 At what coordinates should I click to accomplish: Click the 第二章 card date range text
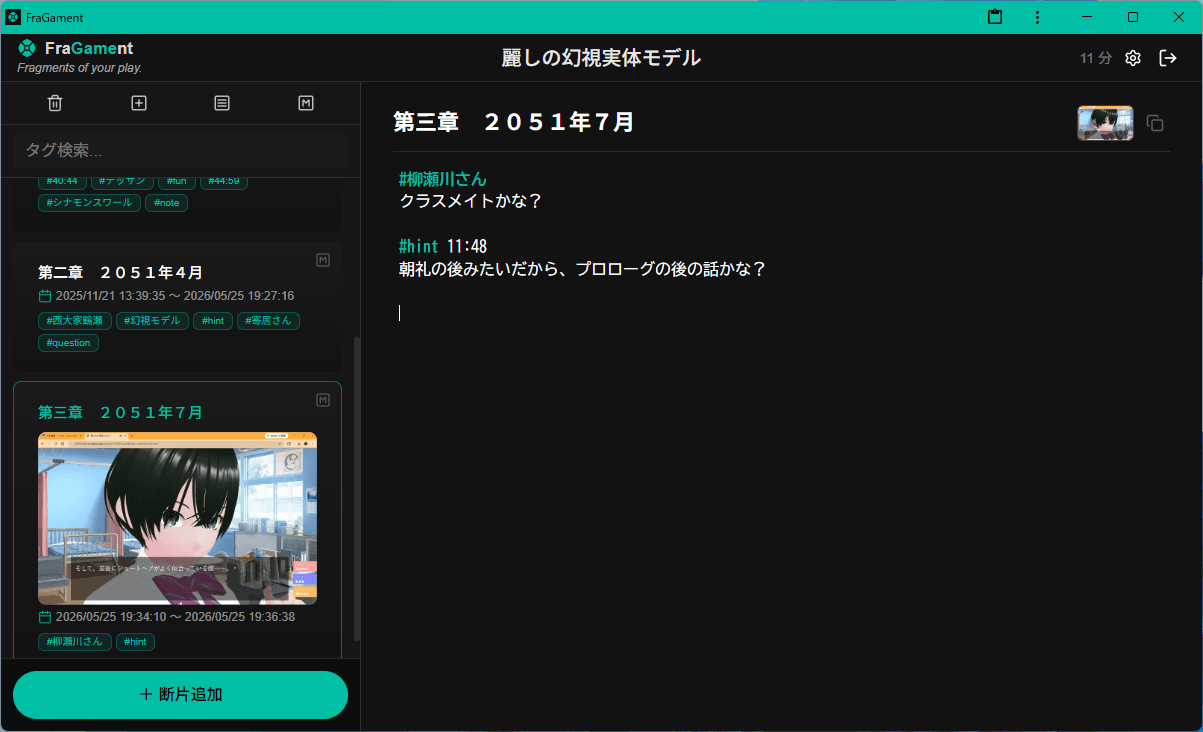[175, 296]
